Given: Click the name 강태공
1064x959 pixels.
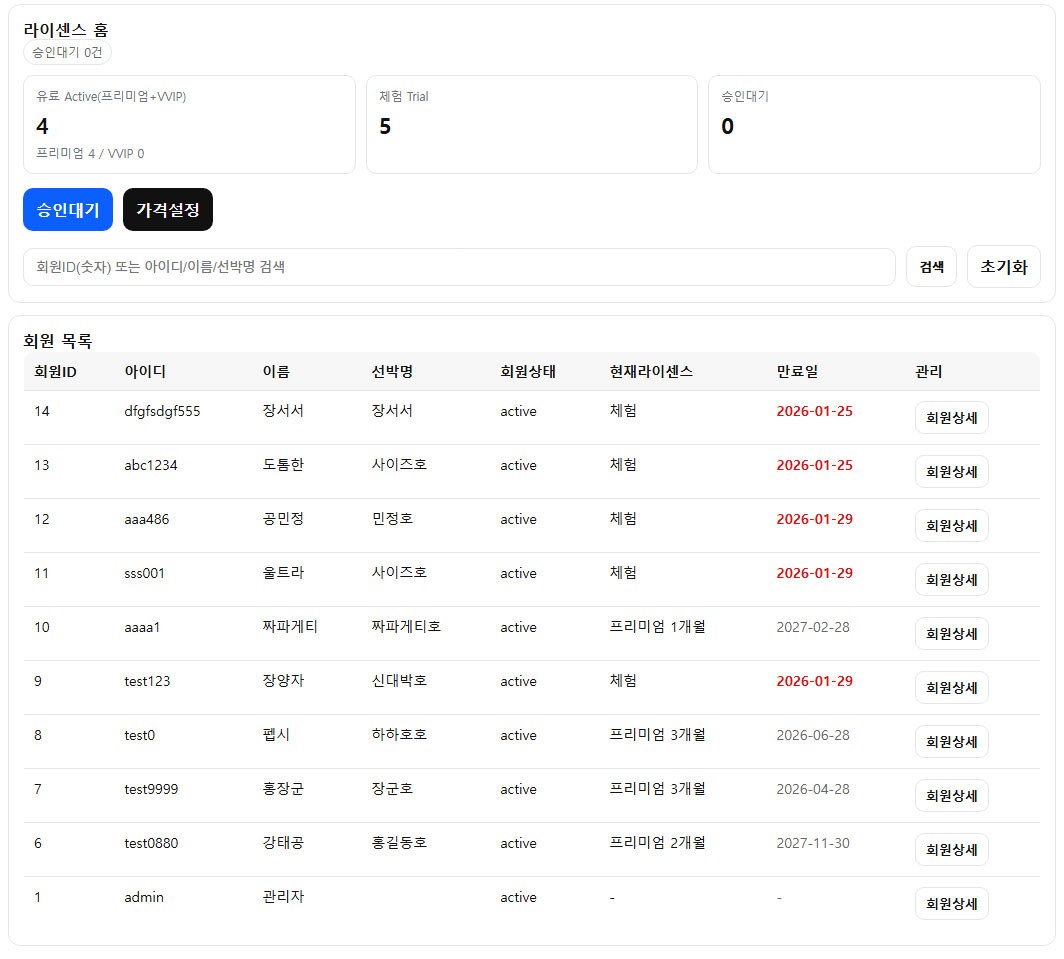Looking at the screenshot, I should click(x=283, y=842).
